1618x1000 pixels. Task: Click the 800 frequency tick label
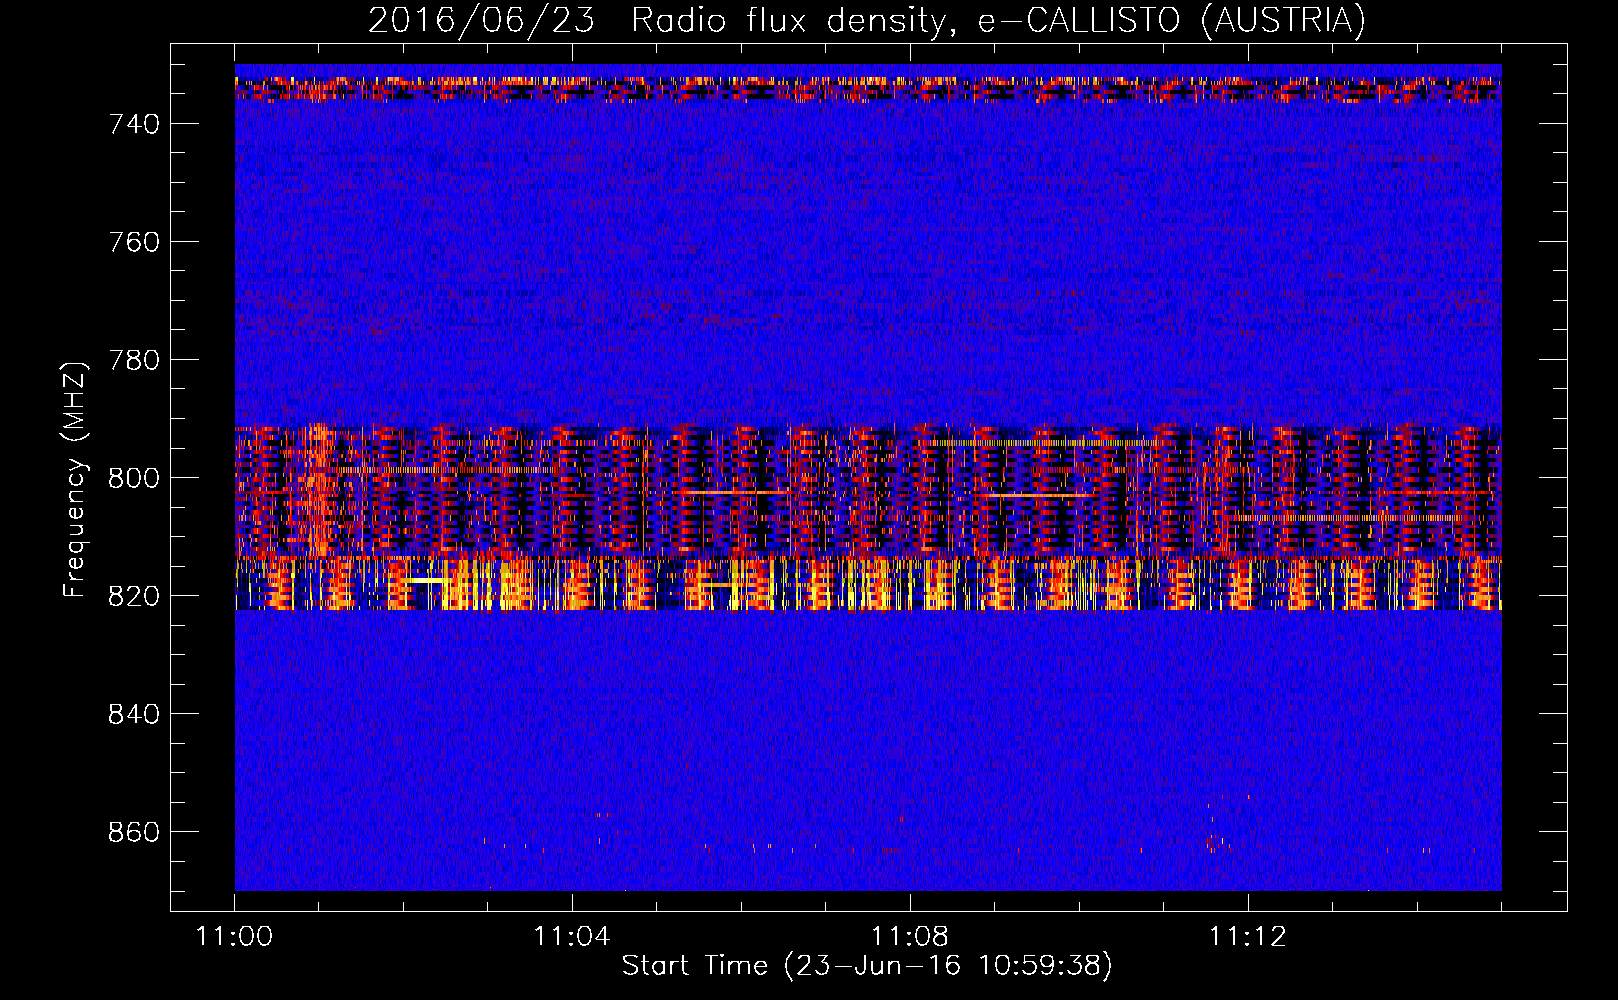tap(134, 478)
